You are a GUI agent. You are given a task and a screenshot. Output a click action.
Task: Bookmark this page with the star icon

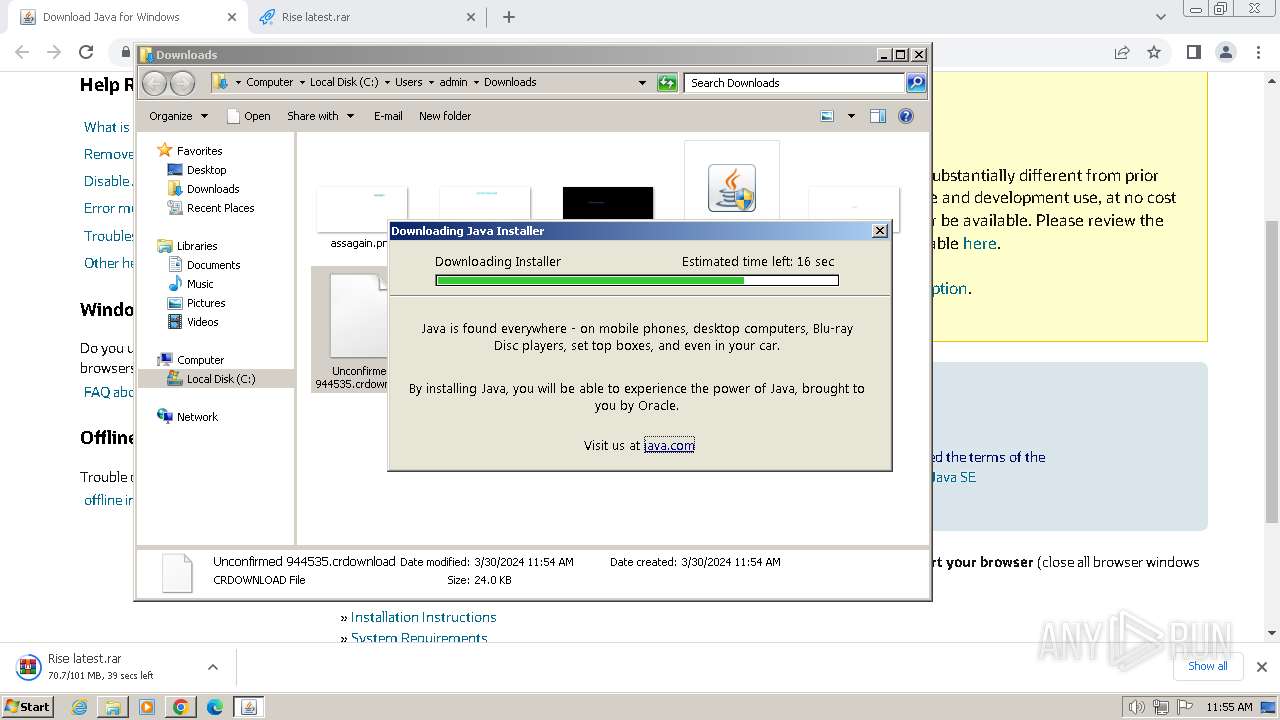click(1154, 52)
